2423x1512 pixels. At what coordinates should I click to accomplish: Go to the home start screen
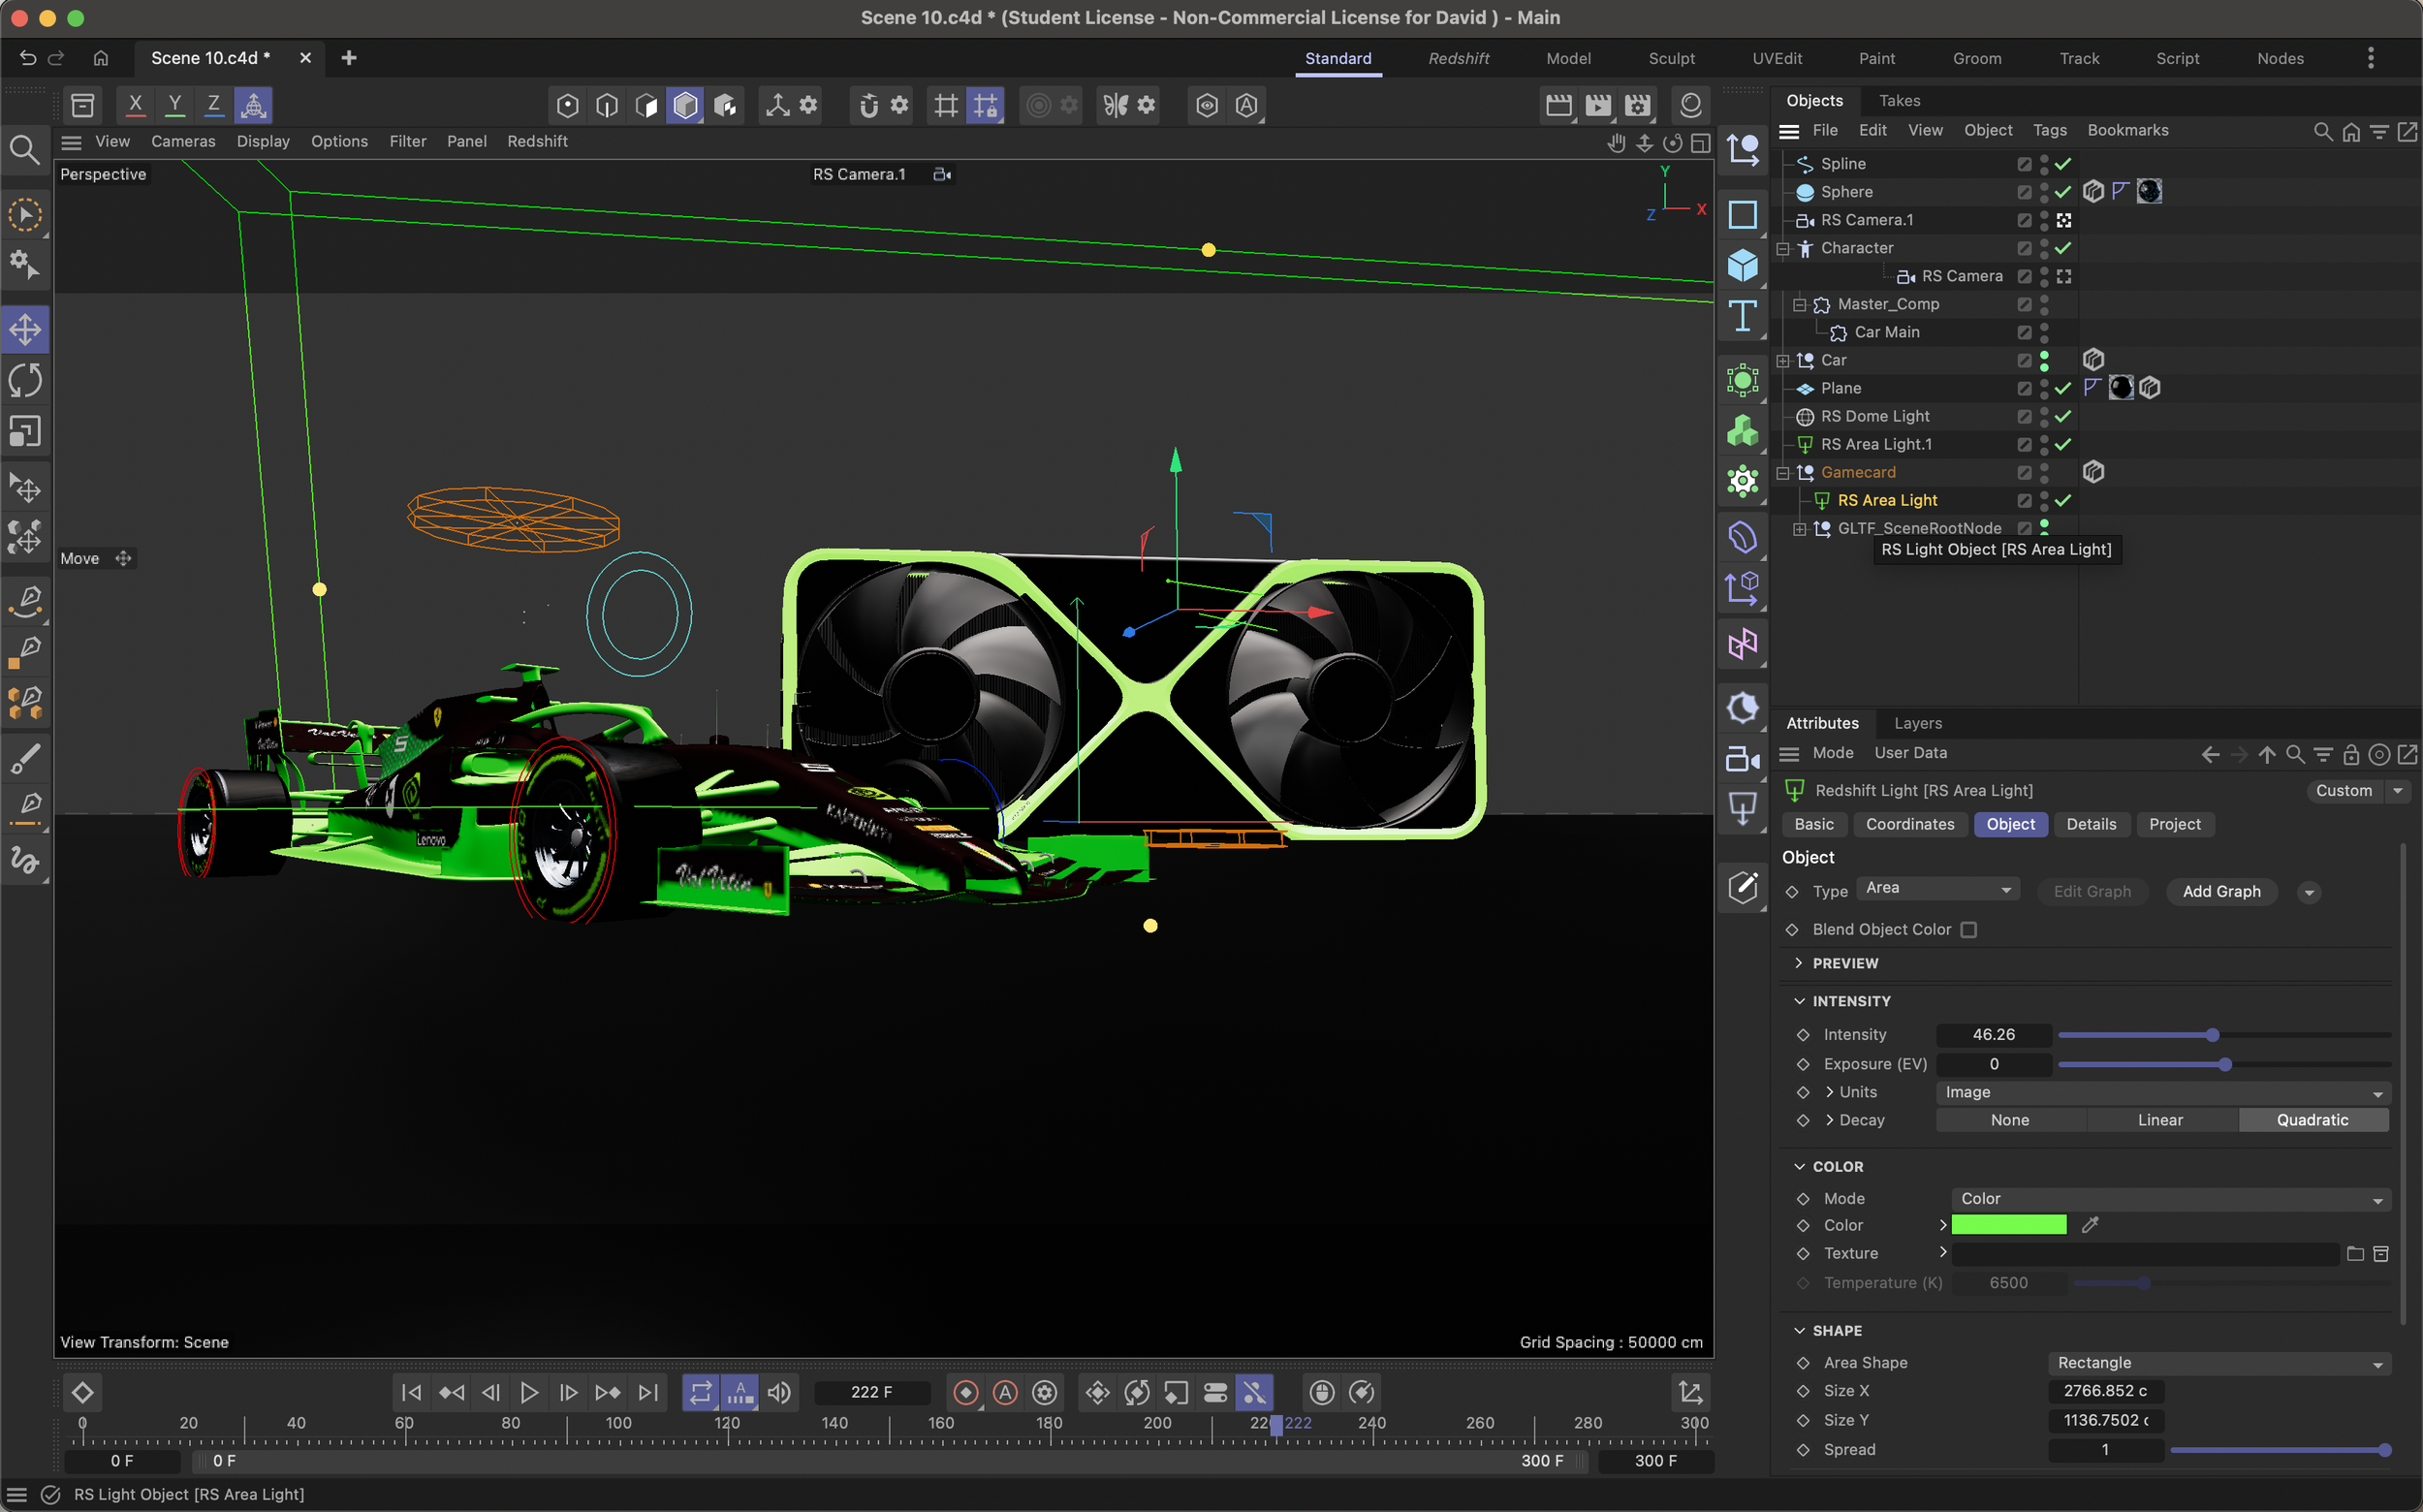pos(101,58)
